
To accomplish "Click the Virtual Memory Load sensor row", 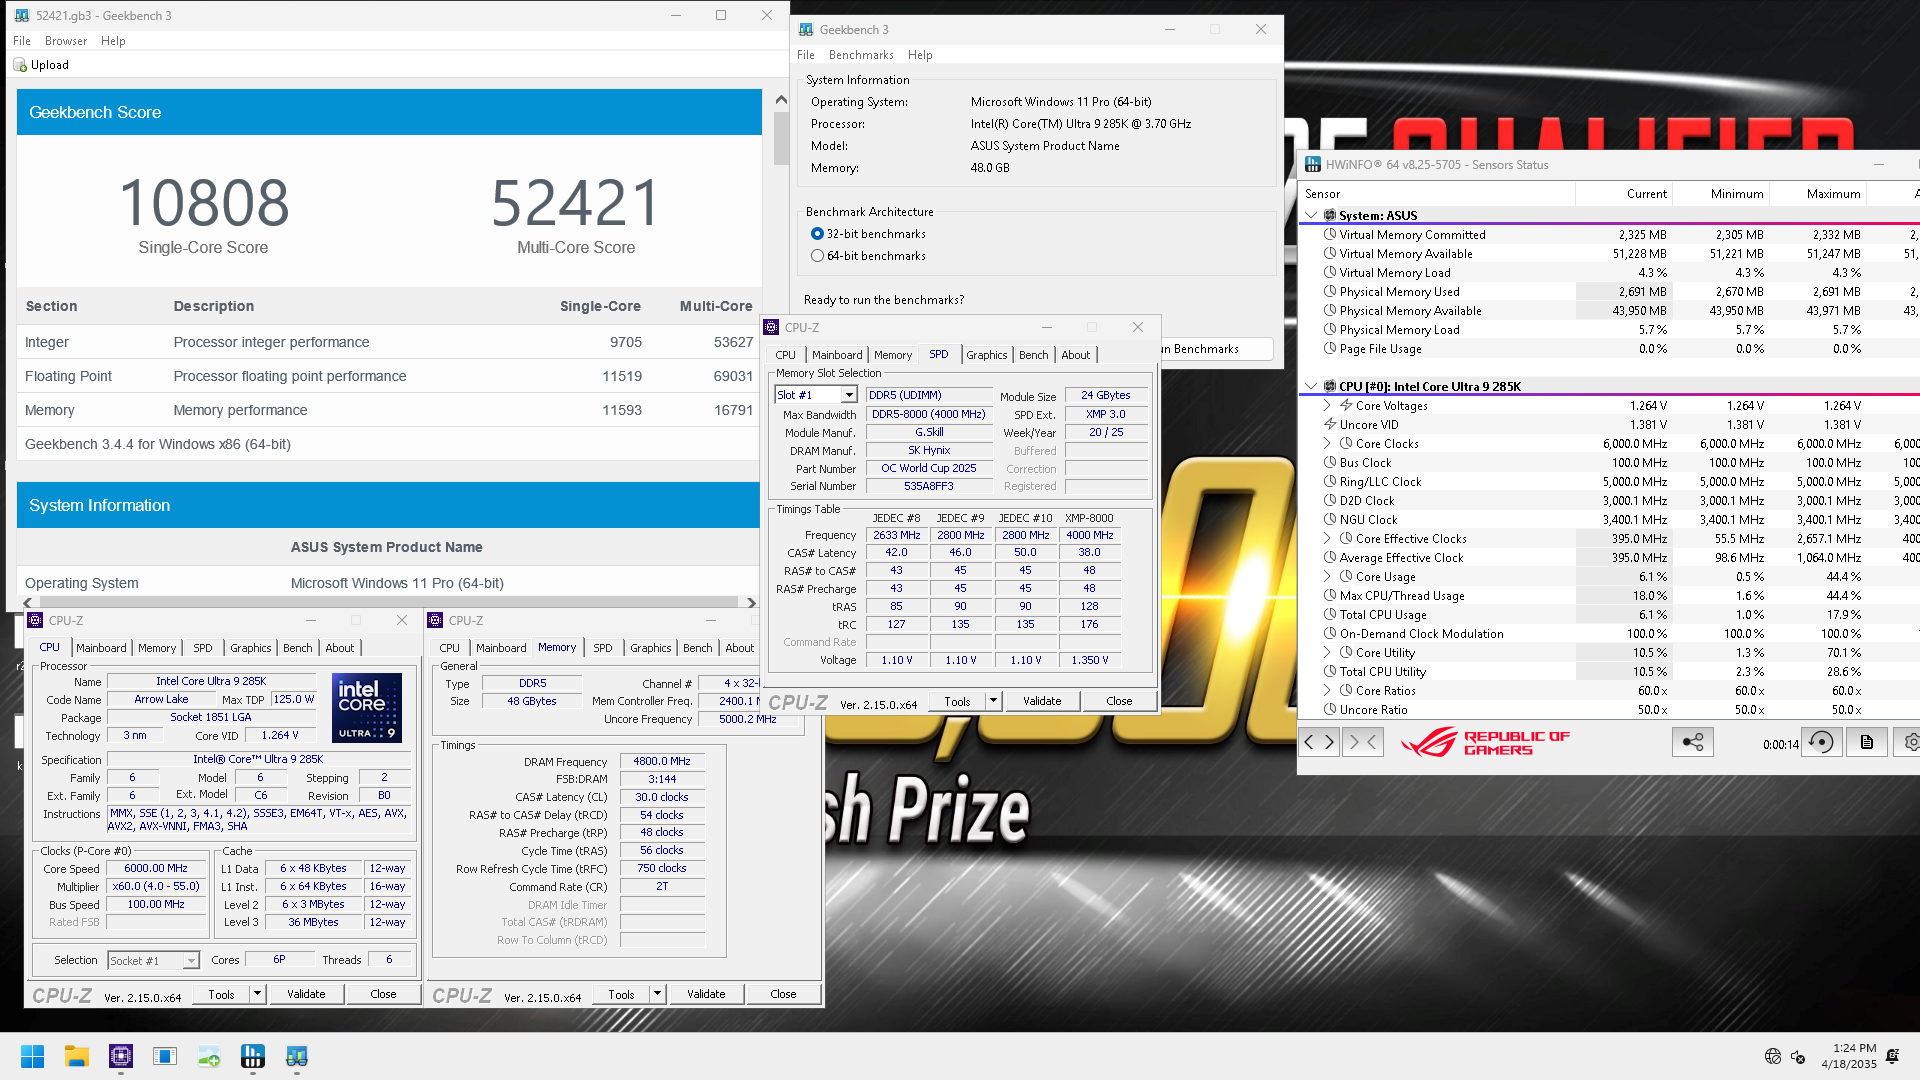I will tap(1608, 273).
